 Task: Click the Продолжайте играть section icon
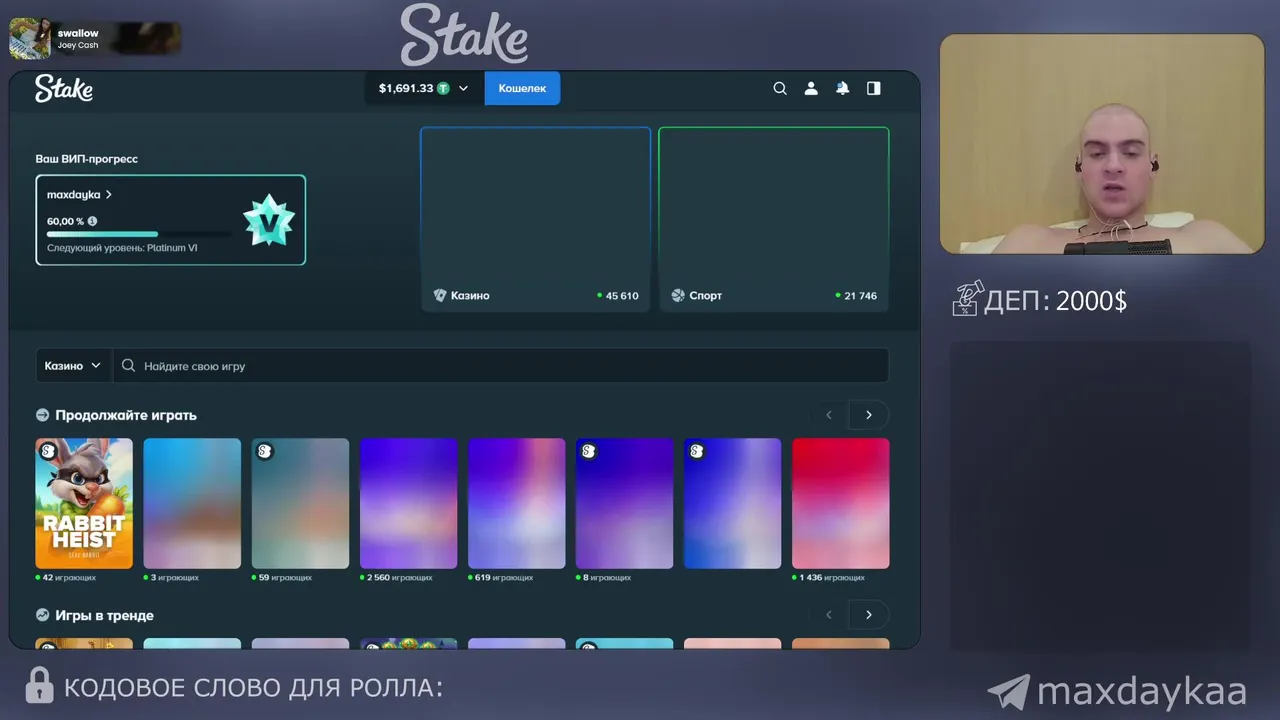43,415
